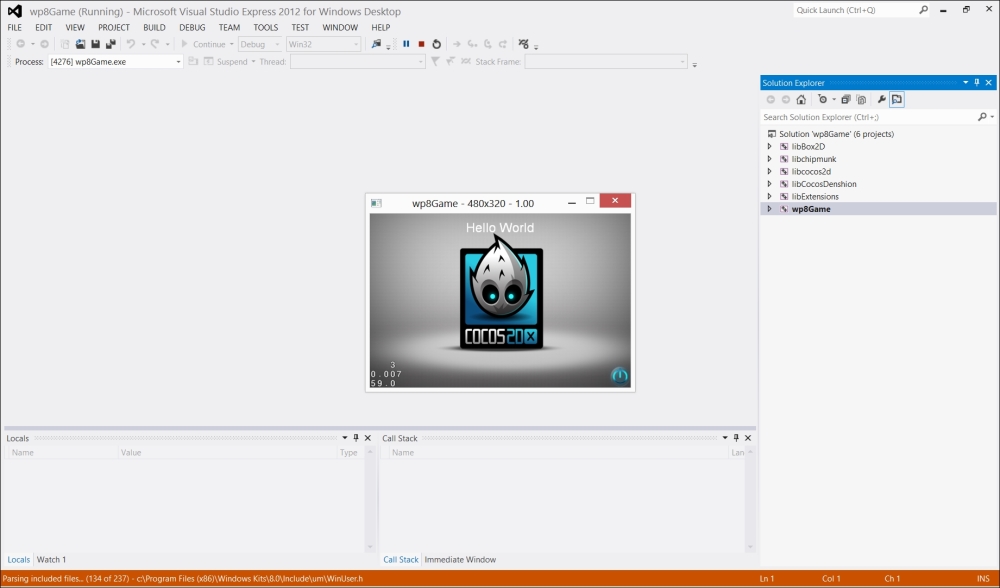Open the PROJECT menu

tap(114, 27)
